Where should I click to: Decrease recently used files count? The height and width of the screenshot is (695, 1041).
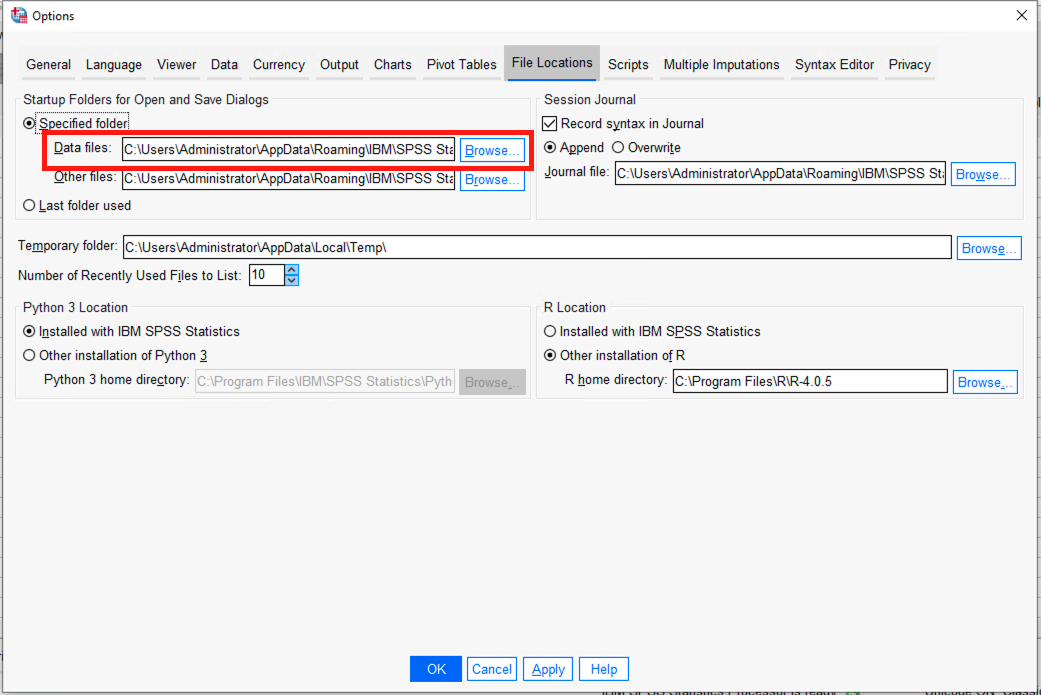[291, 281]
